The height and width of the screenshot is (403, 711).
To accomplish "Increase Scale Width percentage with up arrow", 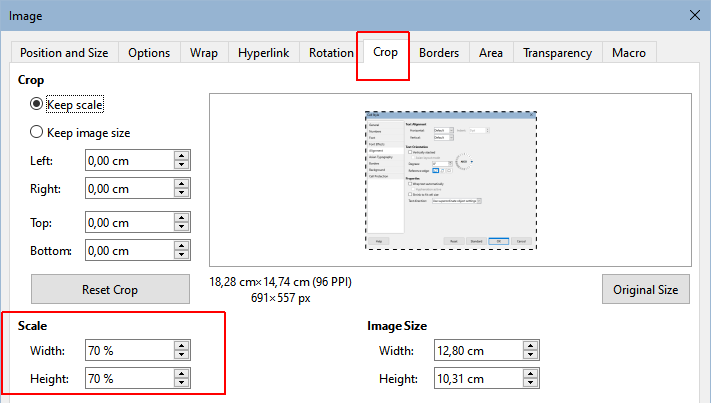I will [x=181, y=345].
